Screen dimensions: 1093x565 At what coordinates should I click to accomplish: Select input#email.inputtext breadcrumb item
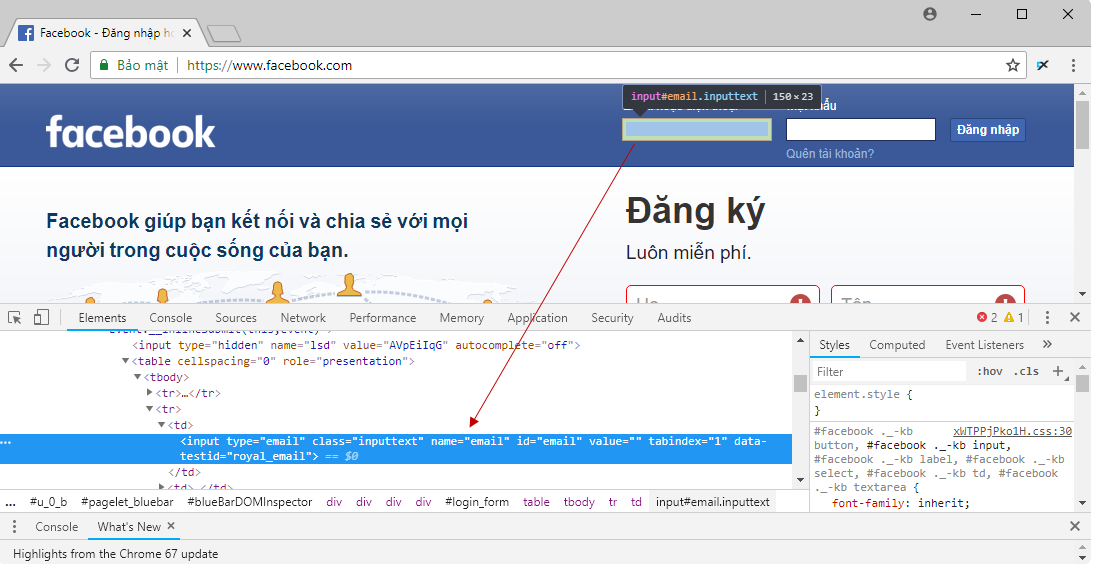[x=712, y=502]
